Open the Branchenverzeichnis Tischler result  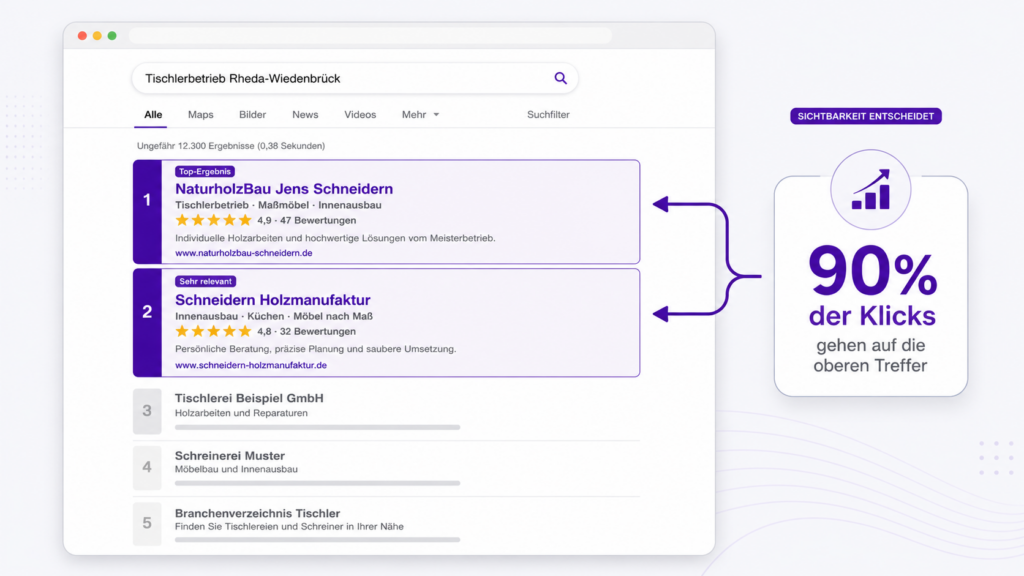pyautogui.click(x=257, y=513)
